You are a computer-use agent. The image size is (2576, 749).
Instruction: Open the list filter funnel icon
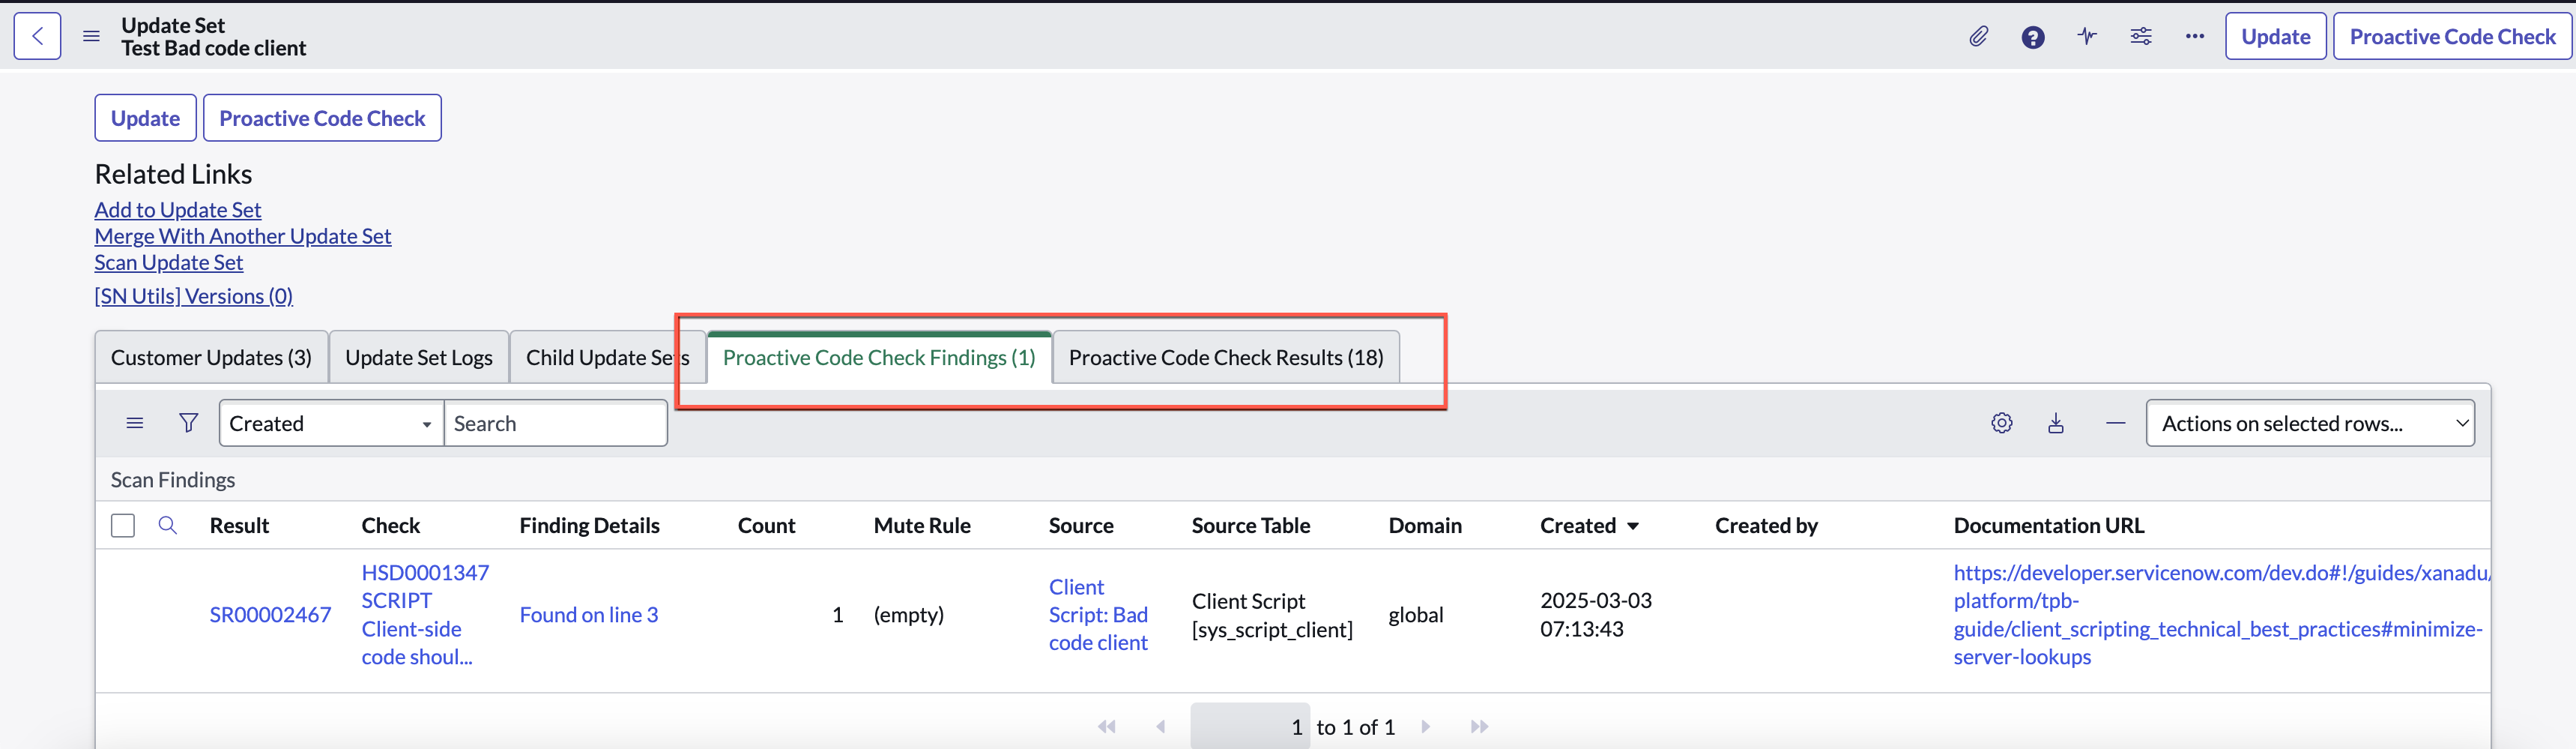tap(188, 423)
